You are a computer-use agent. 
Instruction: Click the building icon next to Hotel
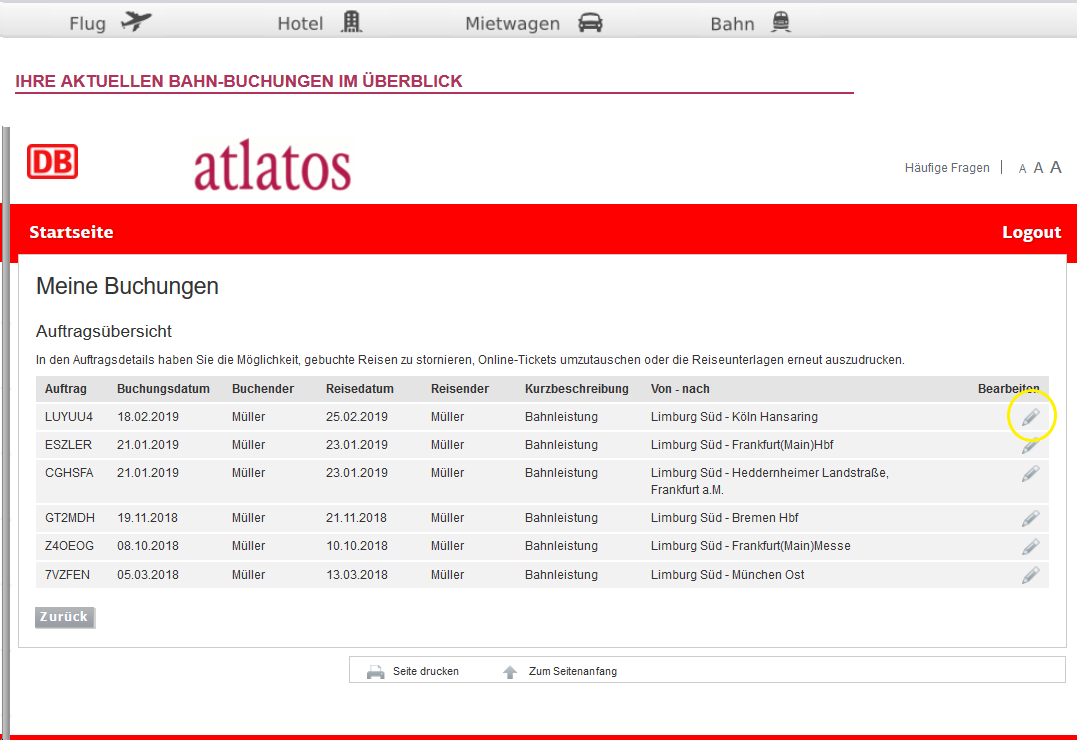[x=352, y=22]
